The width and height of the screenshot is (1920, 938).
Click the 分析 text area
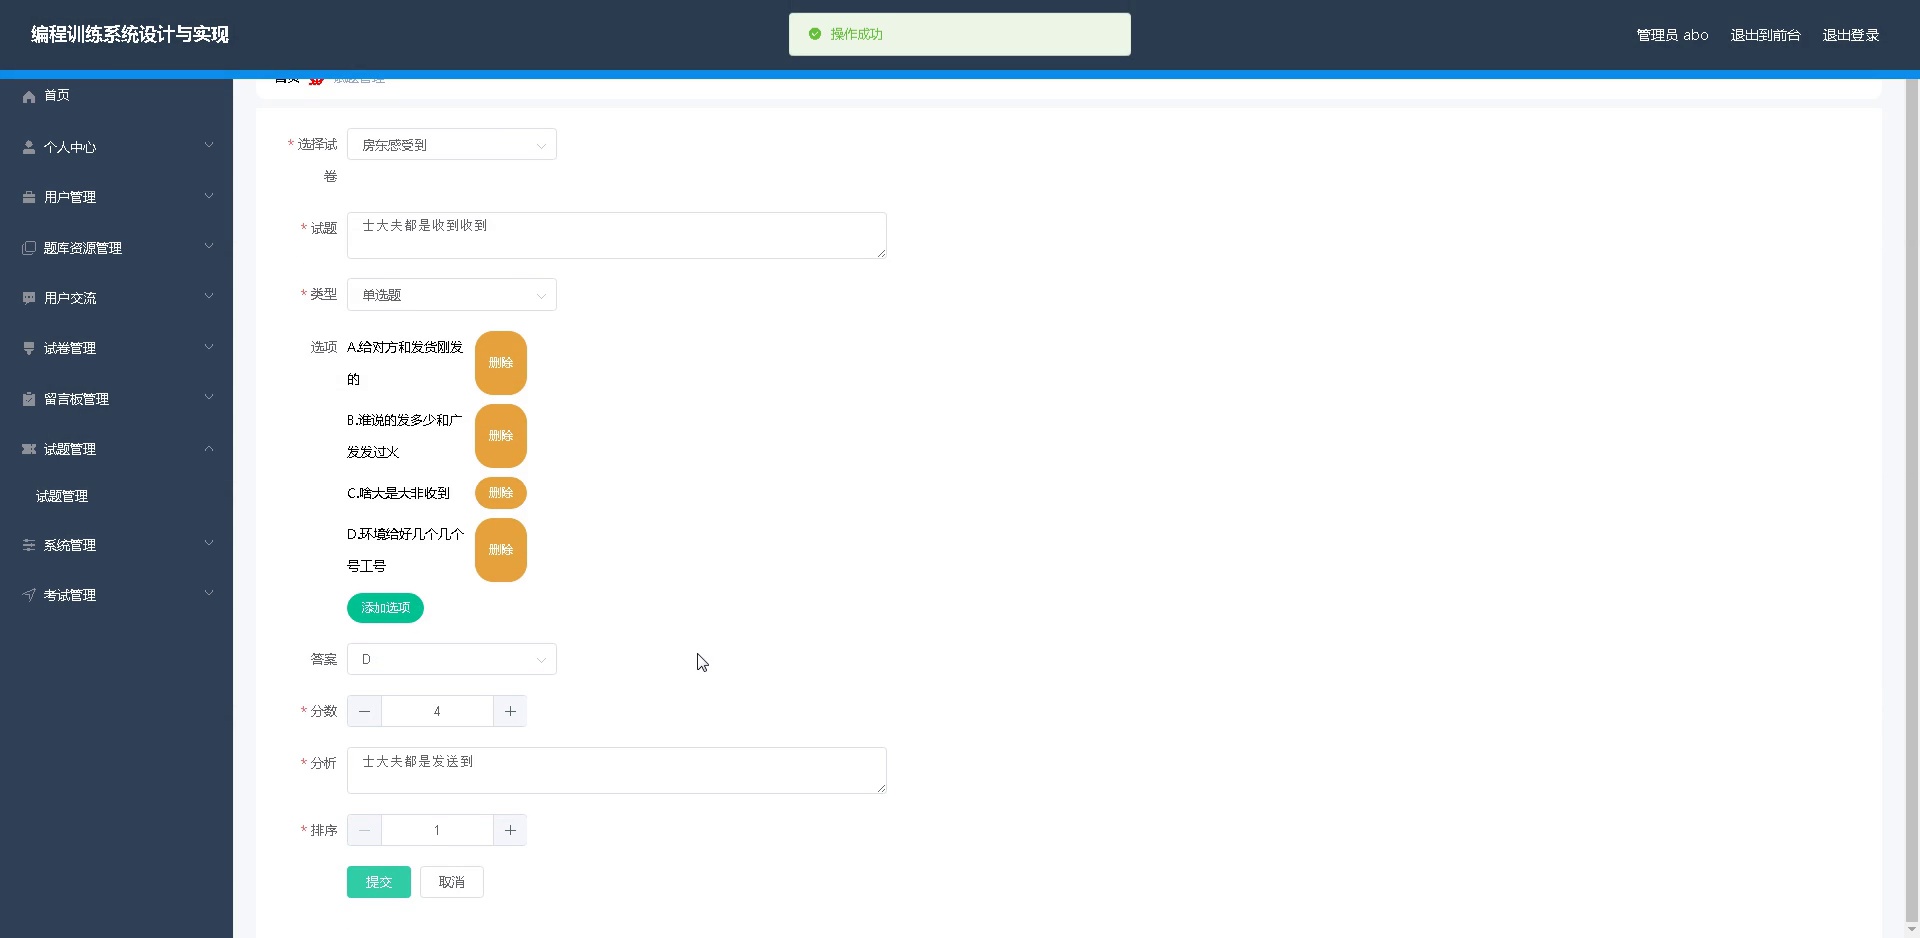point(617,770)
